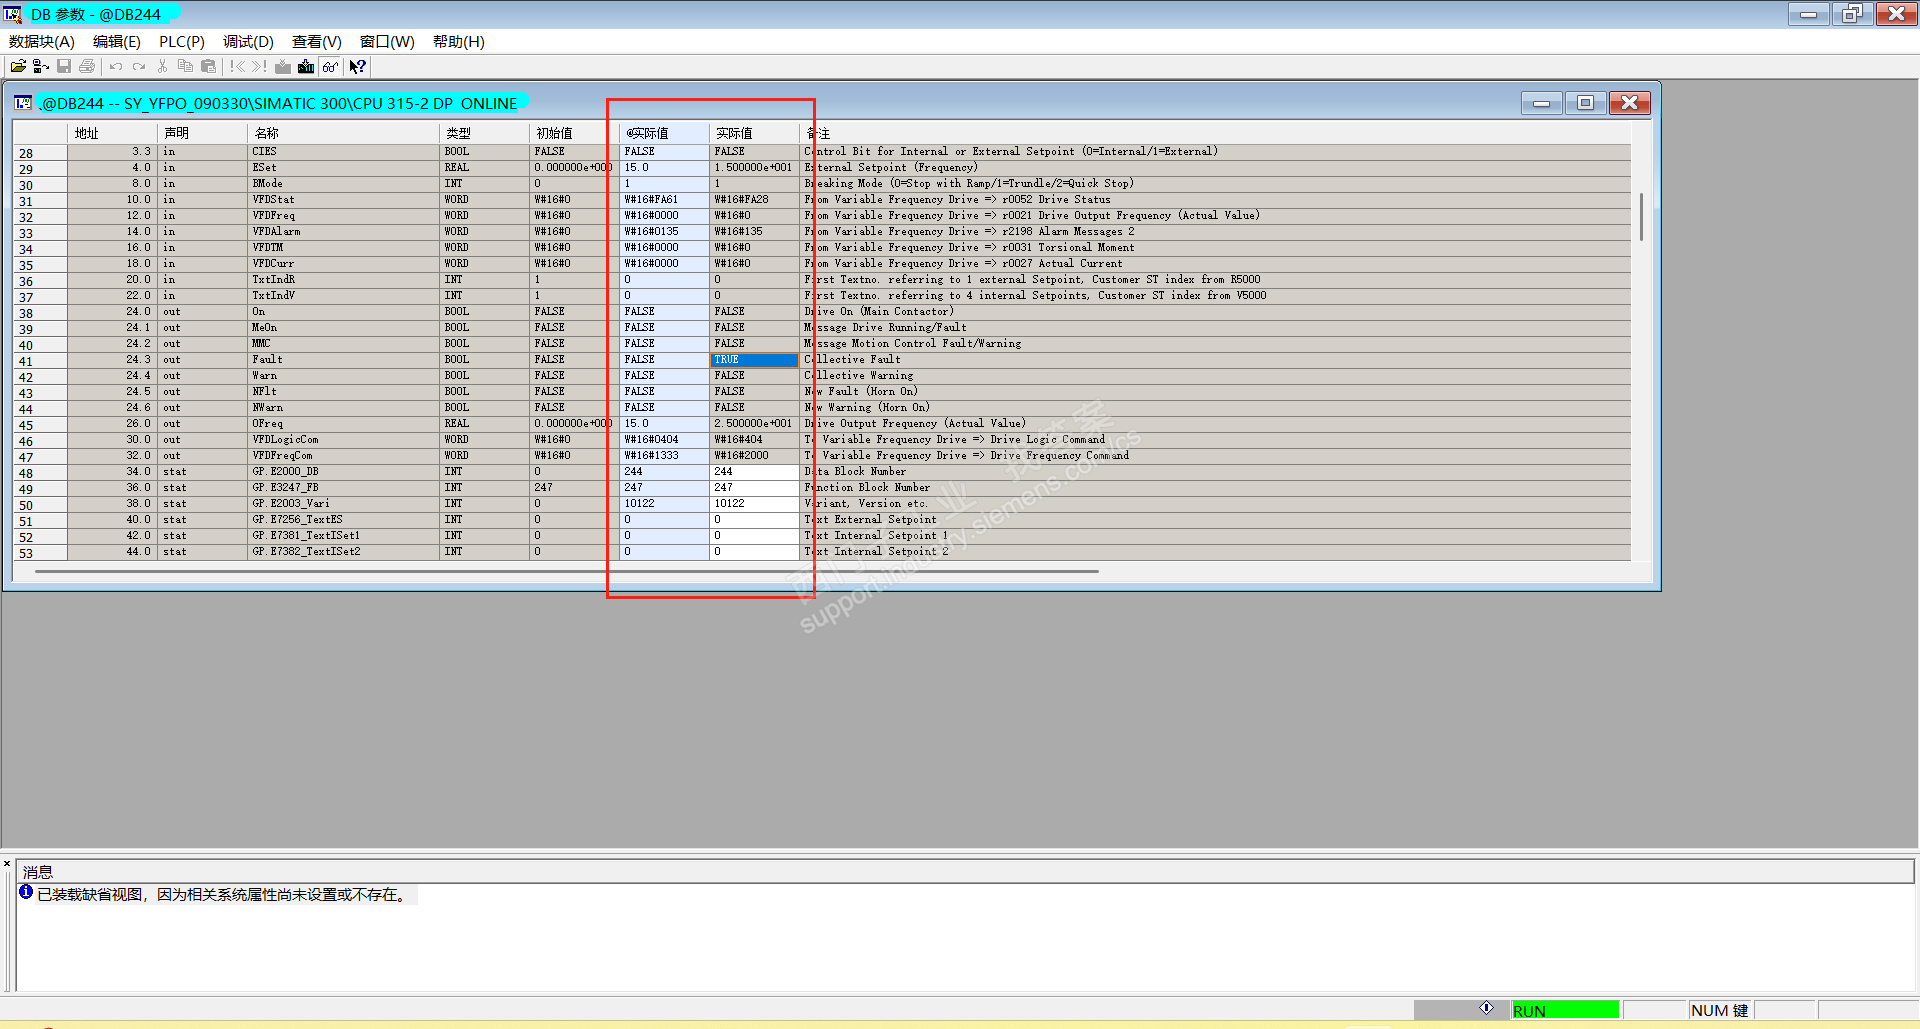Image resolution: width=1920 pixels, height=1029 pixels.
Task: Click the OFreq variable name
Action: 267,424
